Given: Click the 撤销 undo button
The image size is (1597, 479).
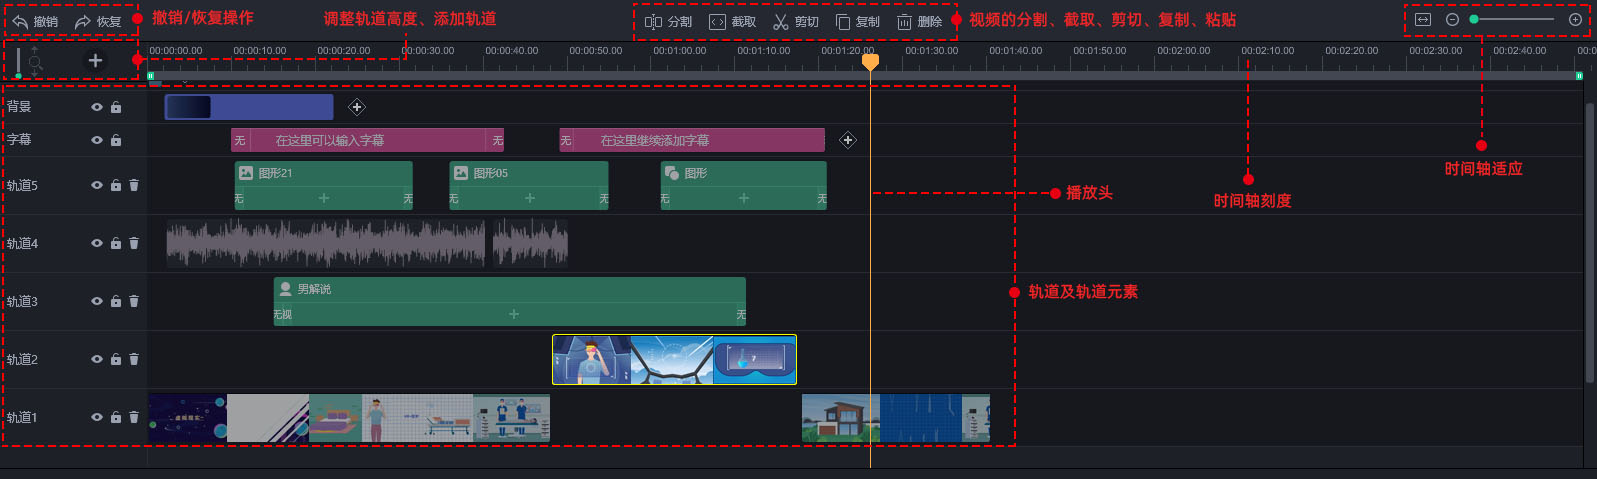Looking at the screenshot, I should pos(35,21).
